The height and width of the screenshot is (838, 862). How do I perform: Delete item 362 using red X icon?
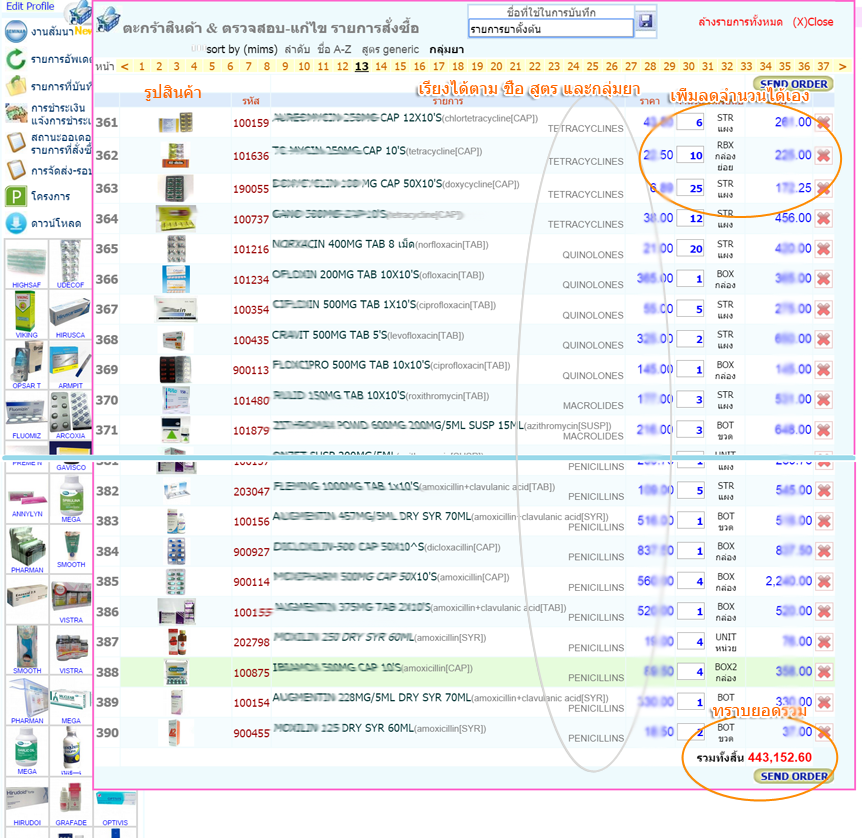[823, 156]
